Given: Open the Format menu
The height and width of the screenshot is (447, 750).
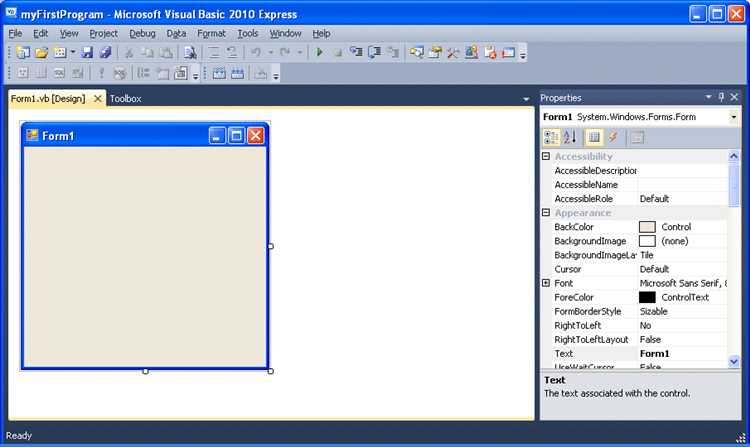Looking at the screenshot, I should [211, 33].
